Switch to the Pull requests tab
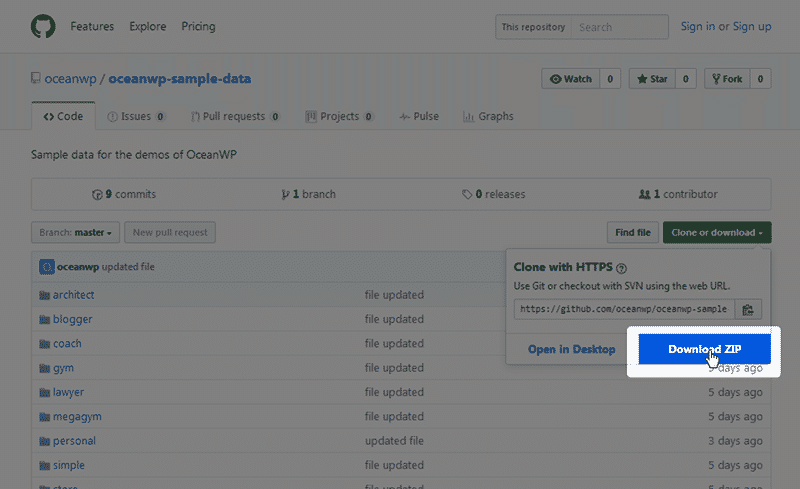 coord(235,116)
